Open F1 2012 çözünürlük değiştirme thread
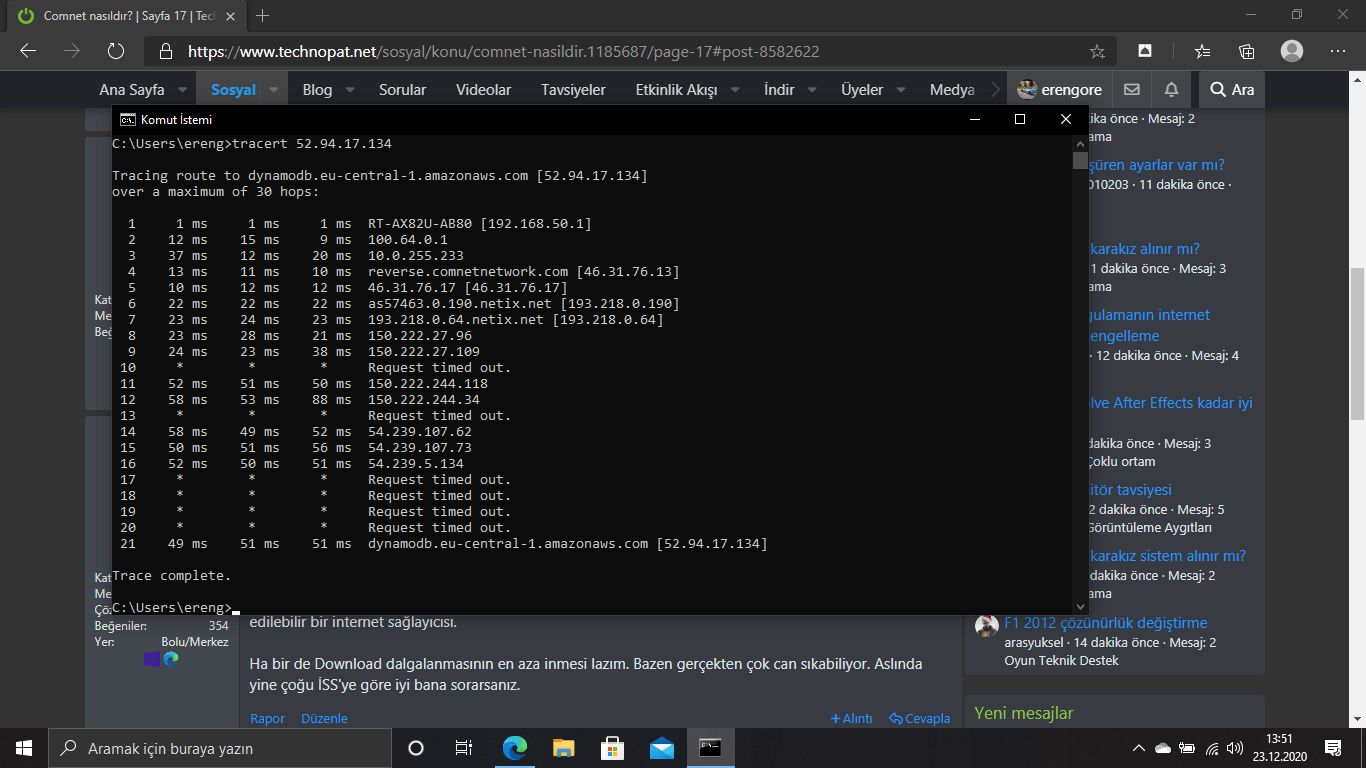The width and height of the screenshot is (1366, 768). (1105, 623)
